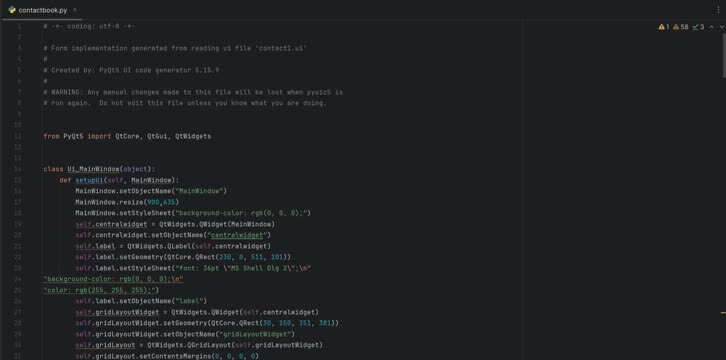Click the gridLayoutWidget.setGeometry QRect line
The height and width of the screenshot is (360, 726).
207,323
